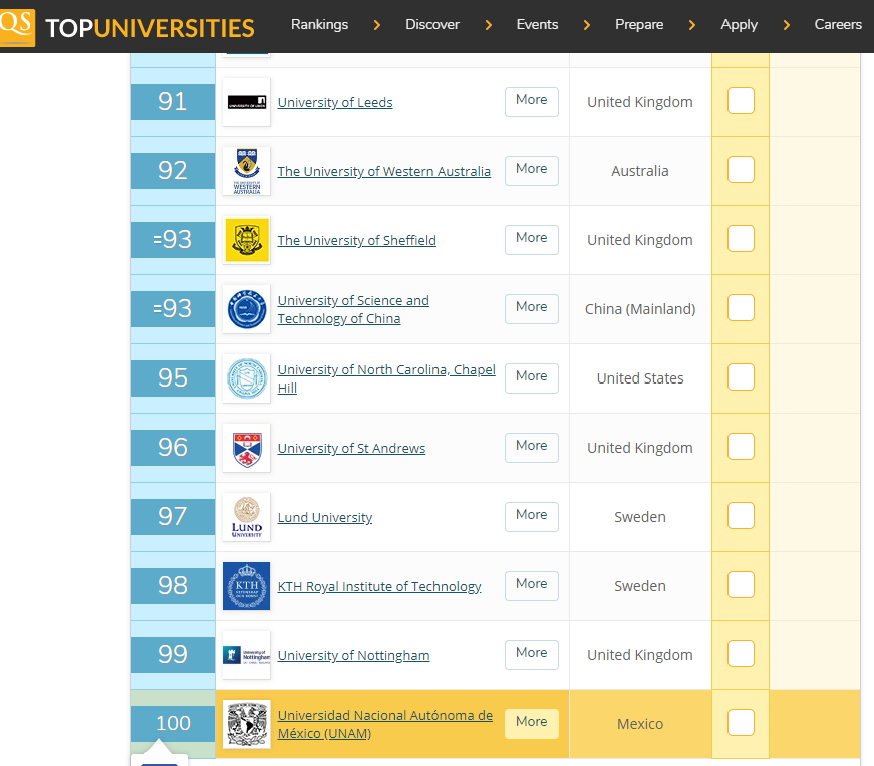This screenshot has height=766, width=874.
Task: Open the Prepare menu
Action: pyautogui.click(x=639, y=25)
